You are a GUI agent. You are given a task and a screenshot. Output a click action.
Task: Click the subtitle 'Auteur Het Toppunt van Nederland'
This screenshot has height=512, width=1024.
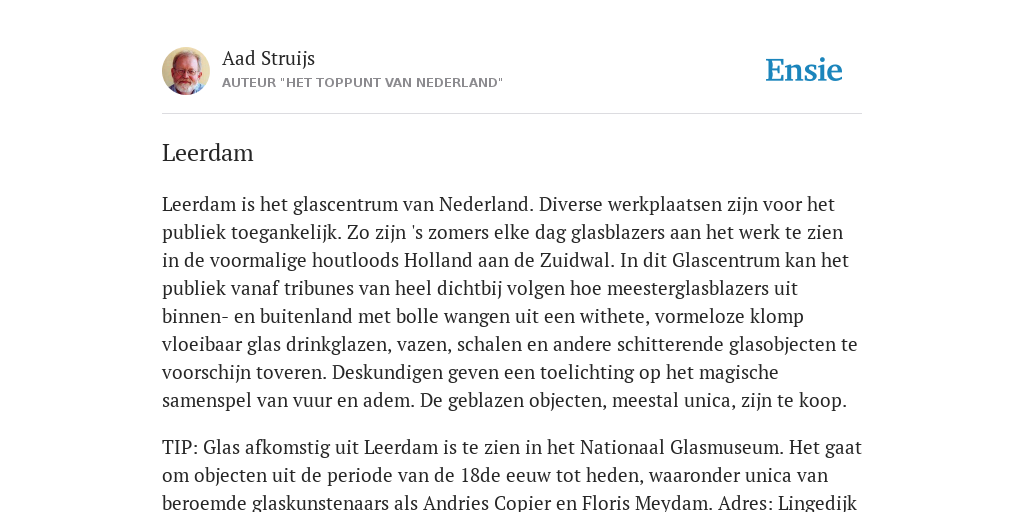click(362, 83)
